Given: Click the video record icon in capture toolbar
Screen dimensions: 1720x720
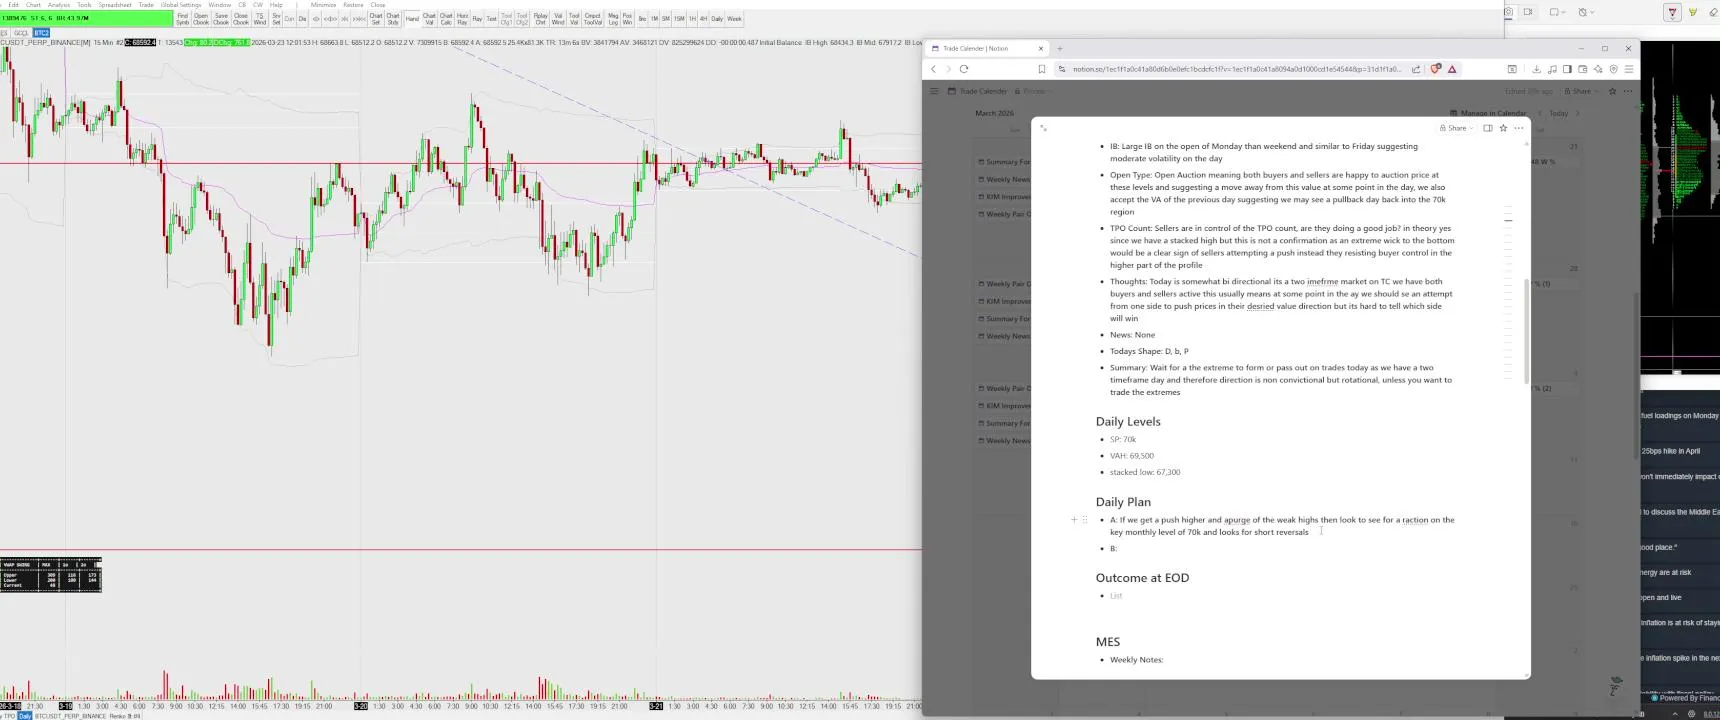Looking at the screenshot, I should 1528,12.
